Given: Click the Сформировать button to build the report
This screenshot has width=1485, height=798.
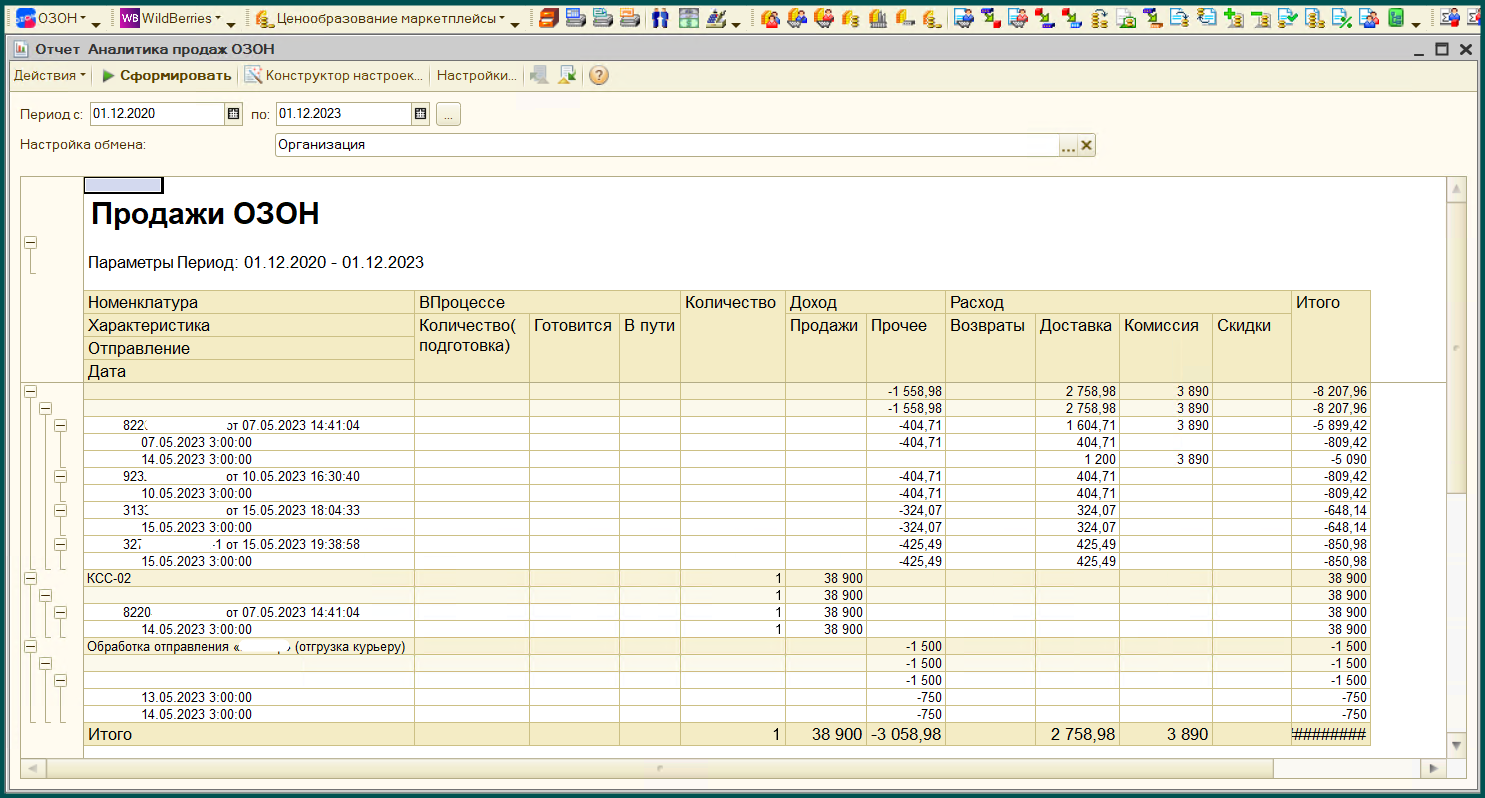Looking at the screenshot, I should [x=166, y=75].
